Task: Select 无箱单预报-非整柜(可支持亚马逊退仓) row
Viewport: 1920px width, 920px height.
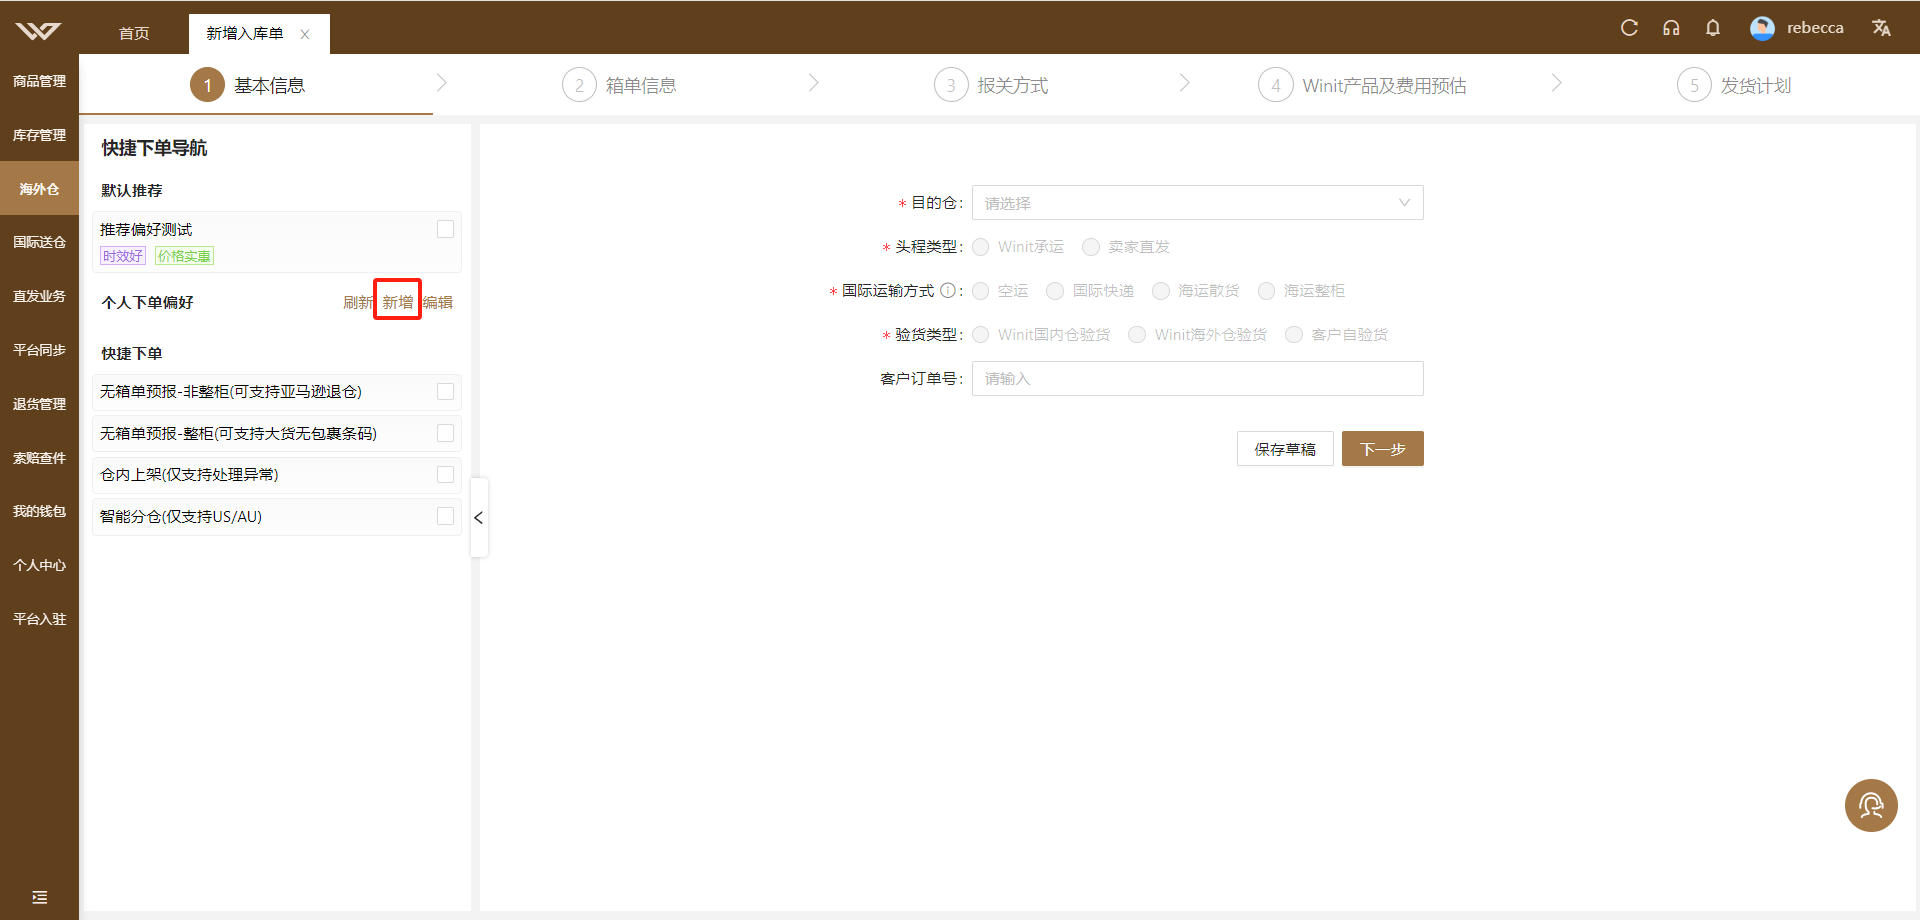Action: [x=276, y=392]
